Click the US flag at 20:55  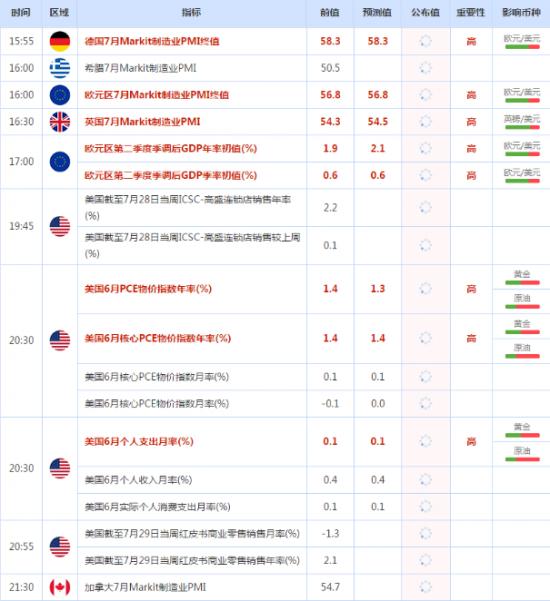(60, 547)
